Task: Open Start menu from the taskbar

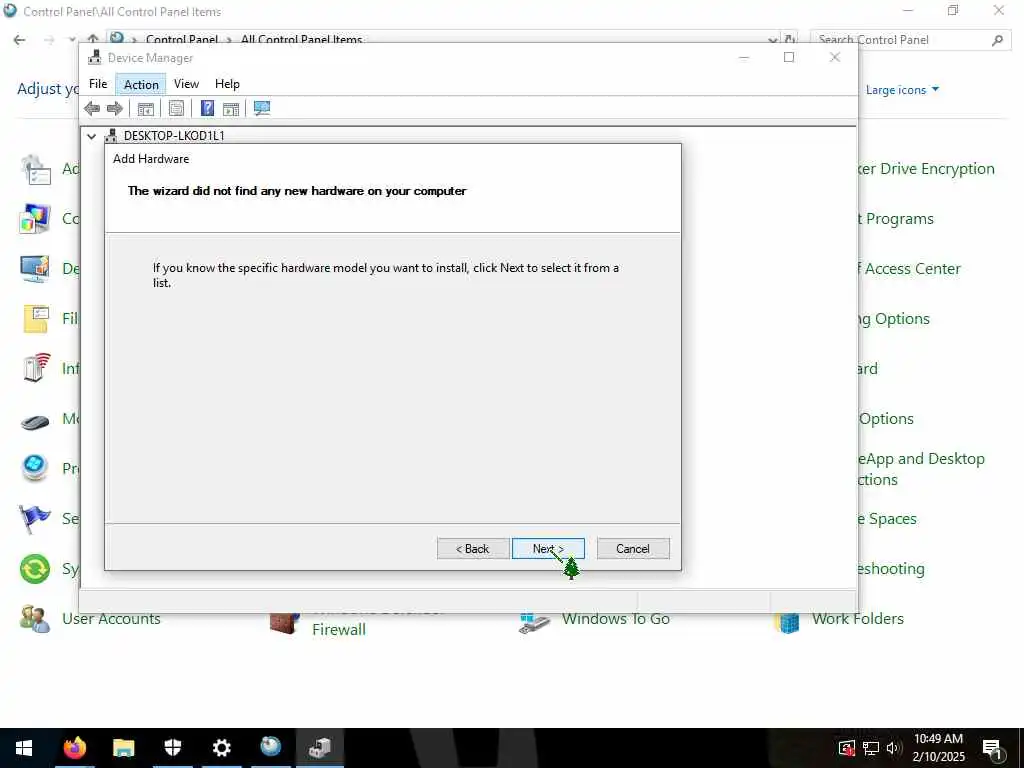Action: pos(24,748)
